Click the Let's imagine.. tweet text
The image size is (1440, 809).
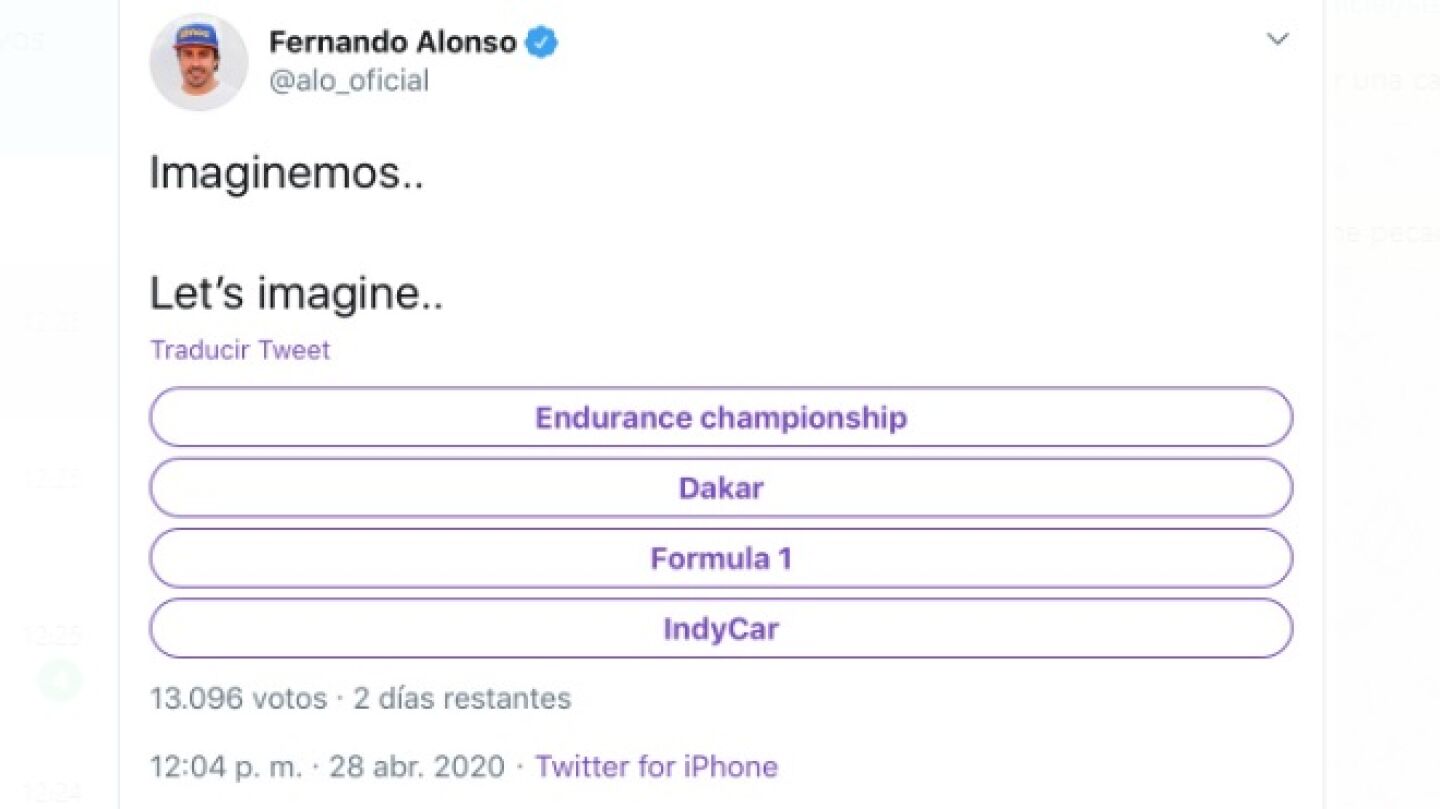(296, 294)
